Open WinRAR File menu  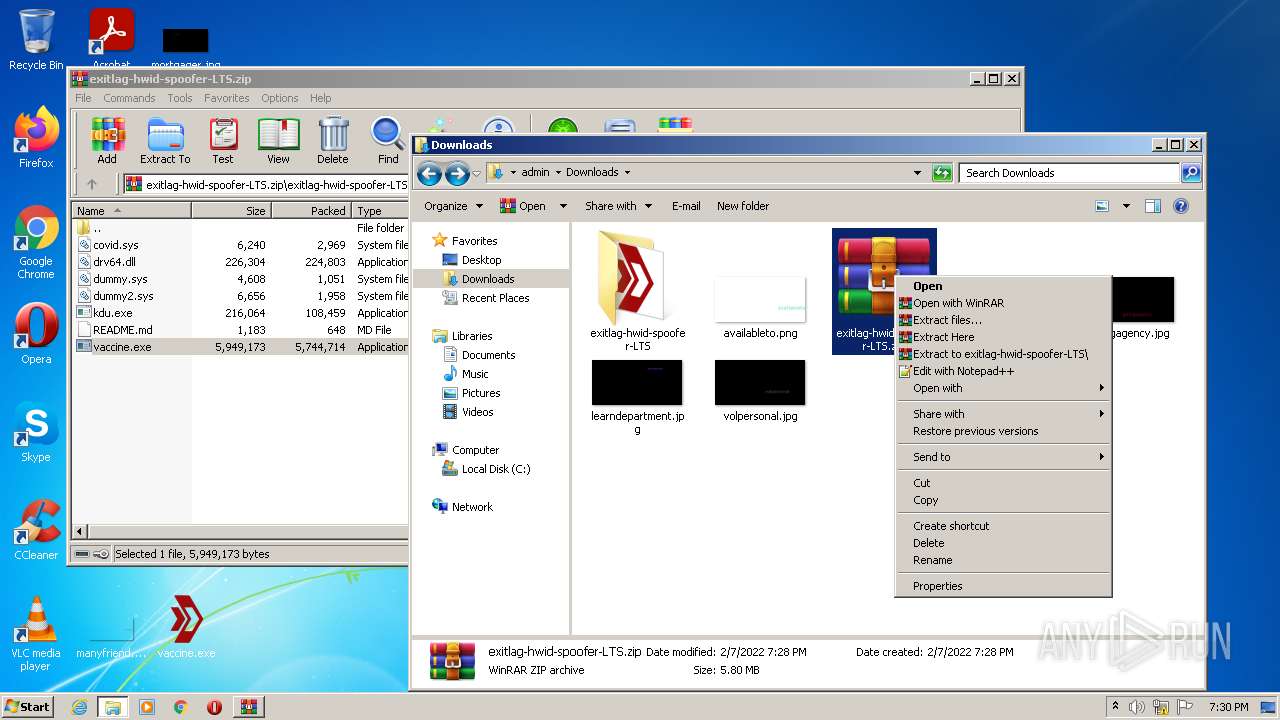tap(83, 98)
